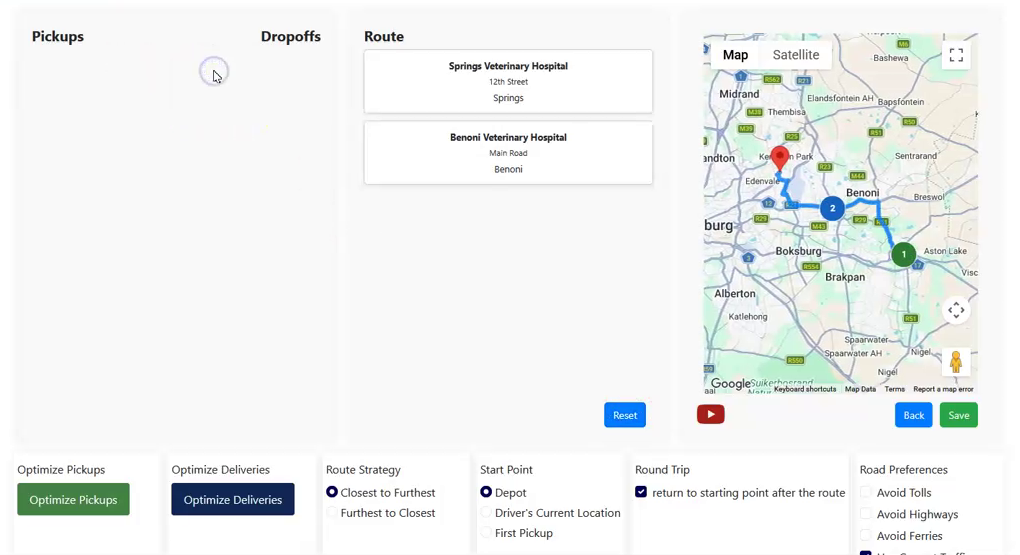The height and width of the screenshot is (555, 1020).
Task: Click Brakpan label on map
Action: 845,277
